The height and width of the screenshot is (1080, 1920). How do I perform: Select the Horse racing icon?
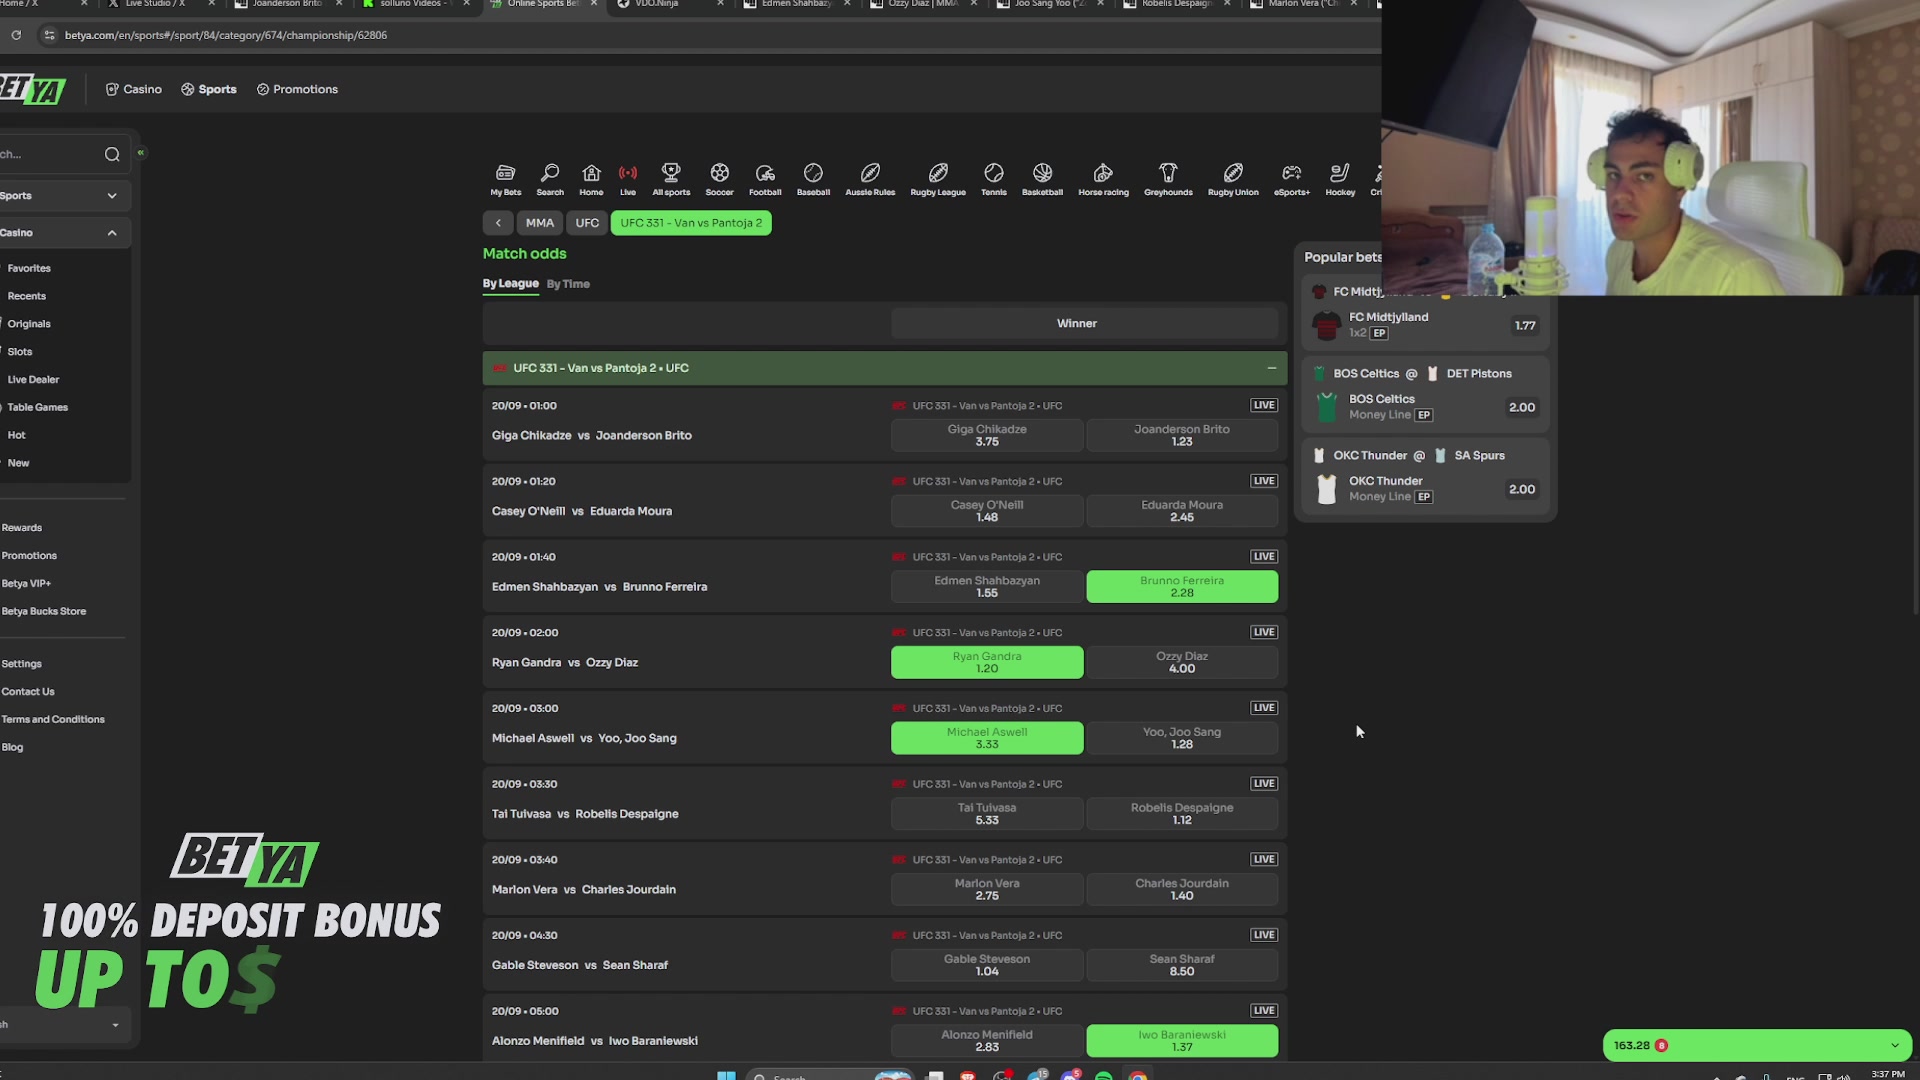pyautogui.click(x=1103, y=180)
